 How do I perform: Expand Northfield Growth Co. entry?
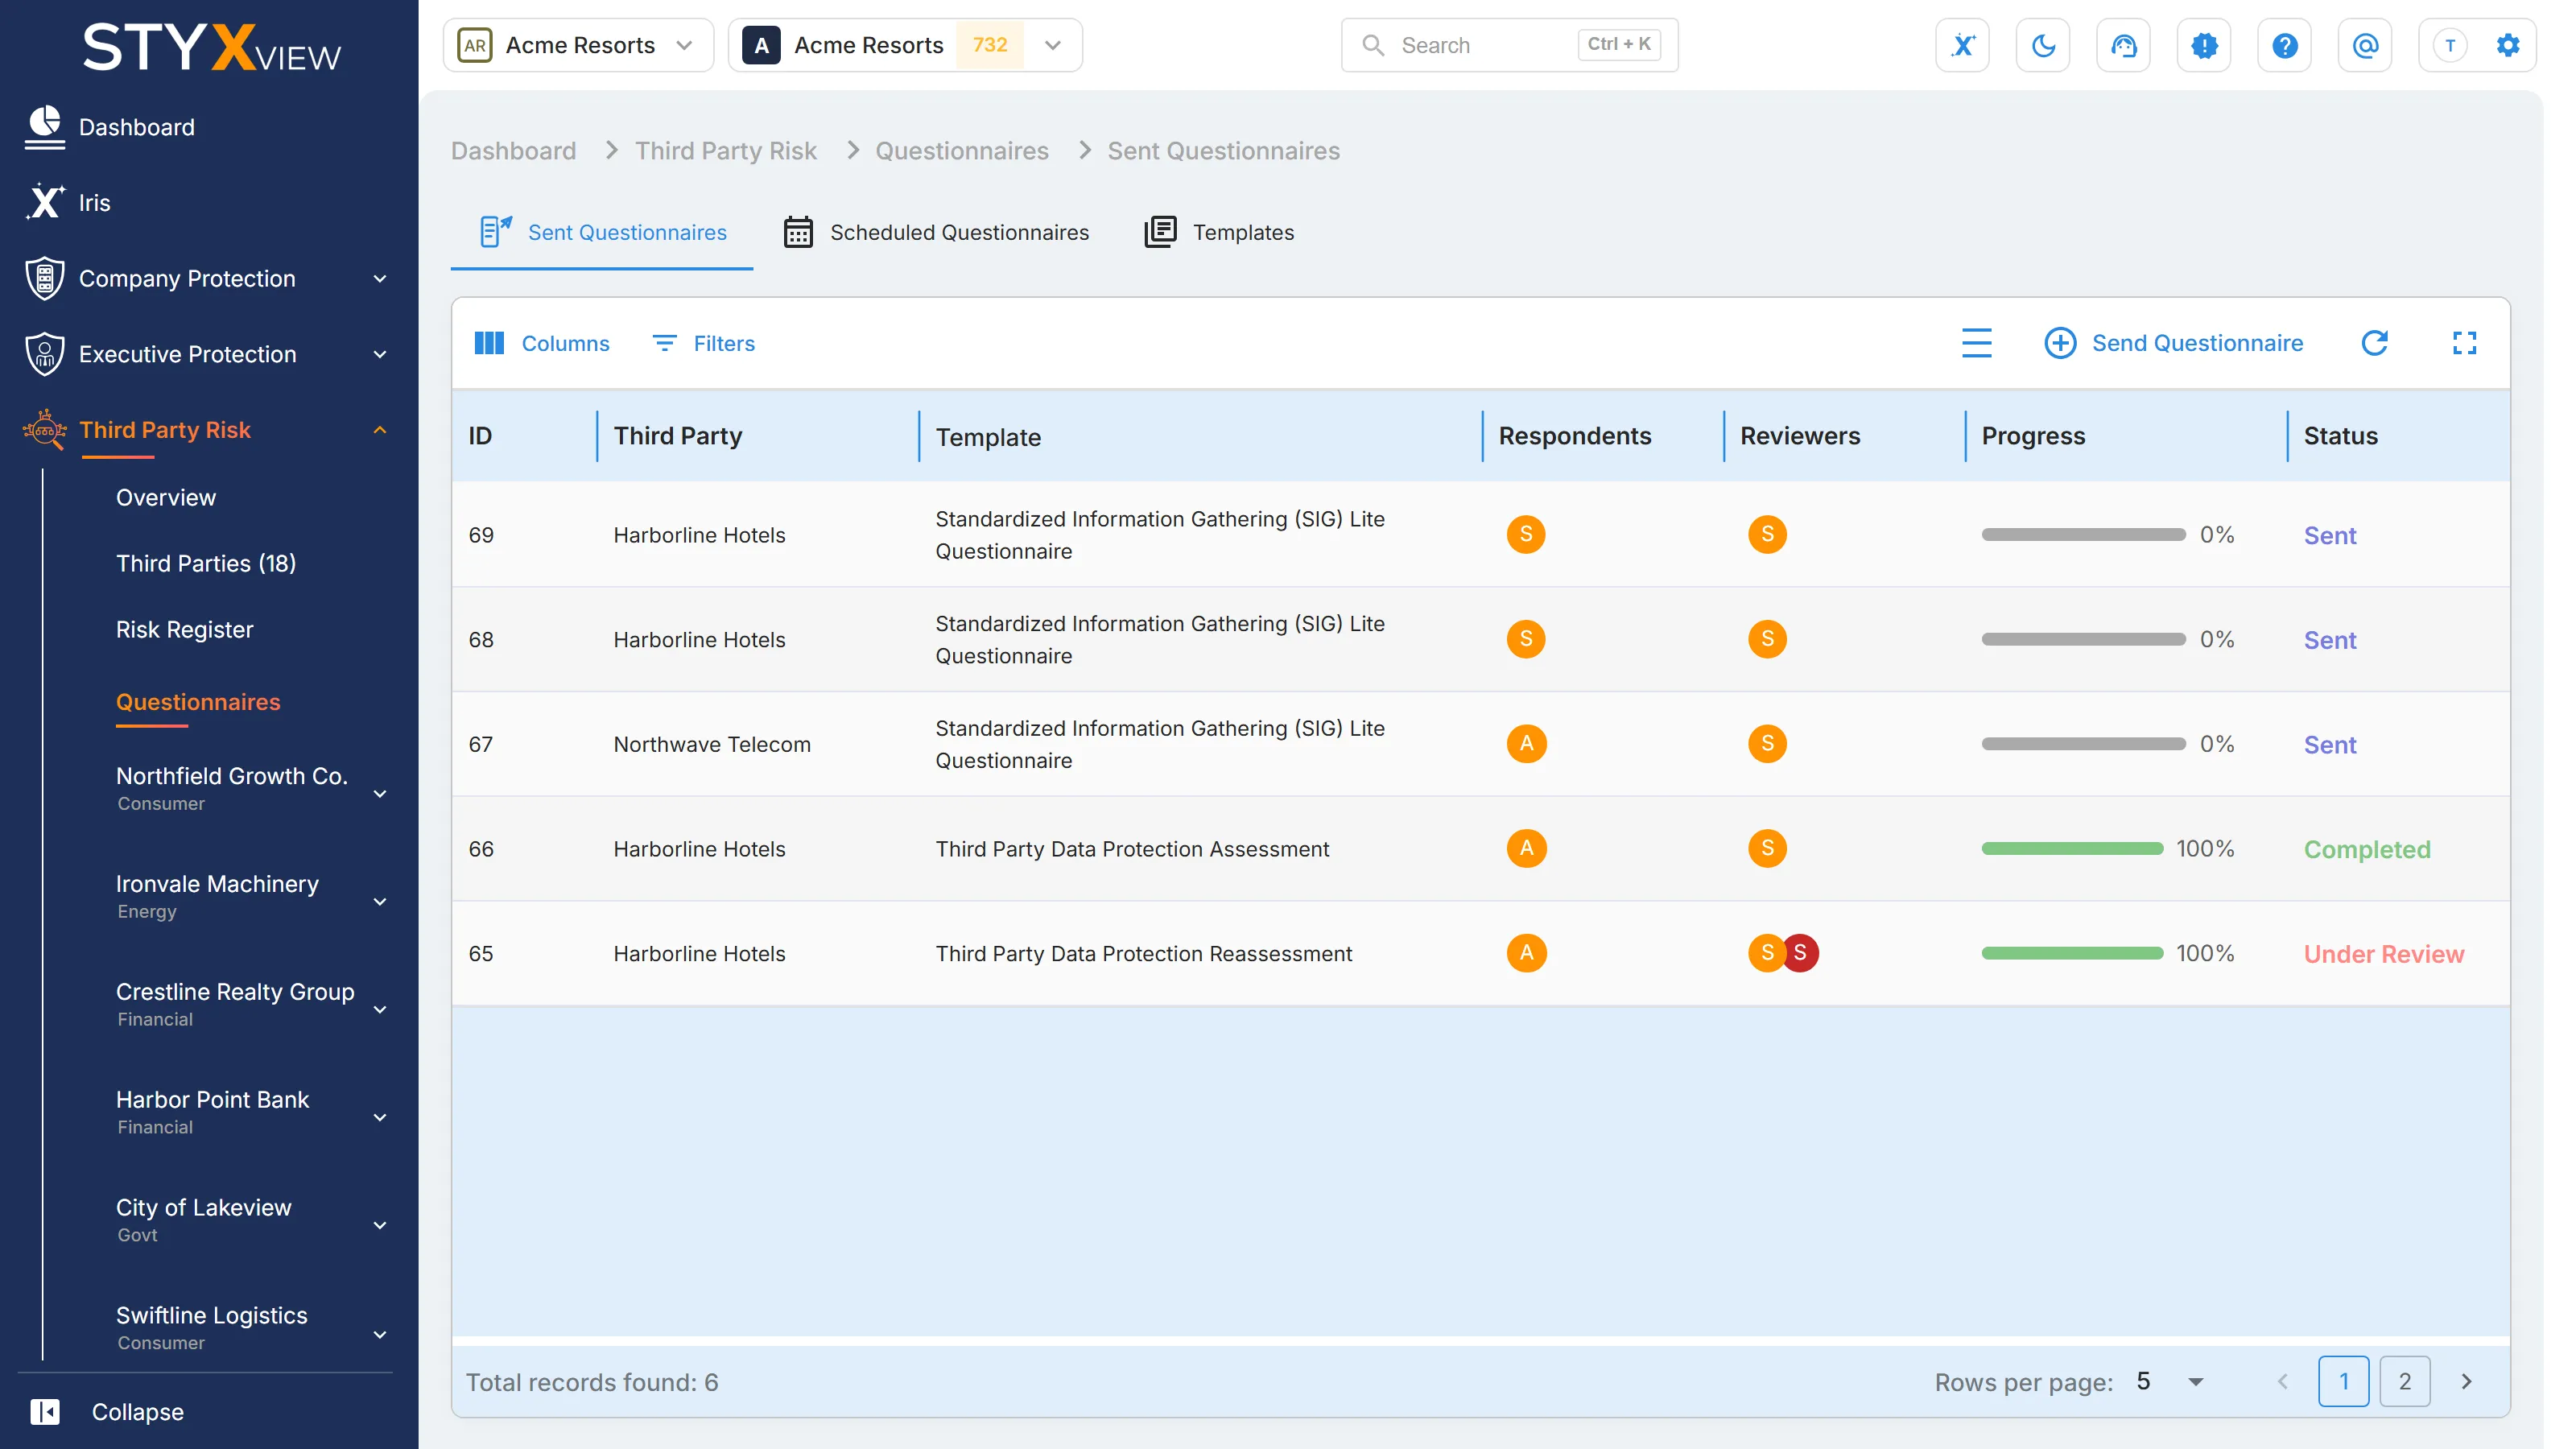tap(380, 794)
